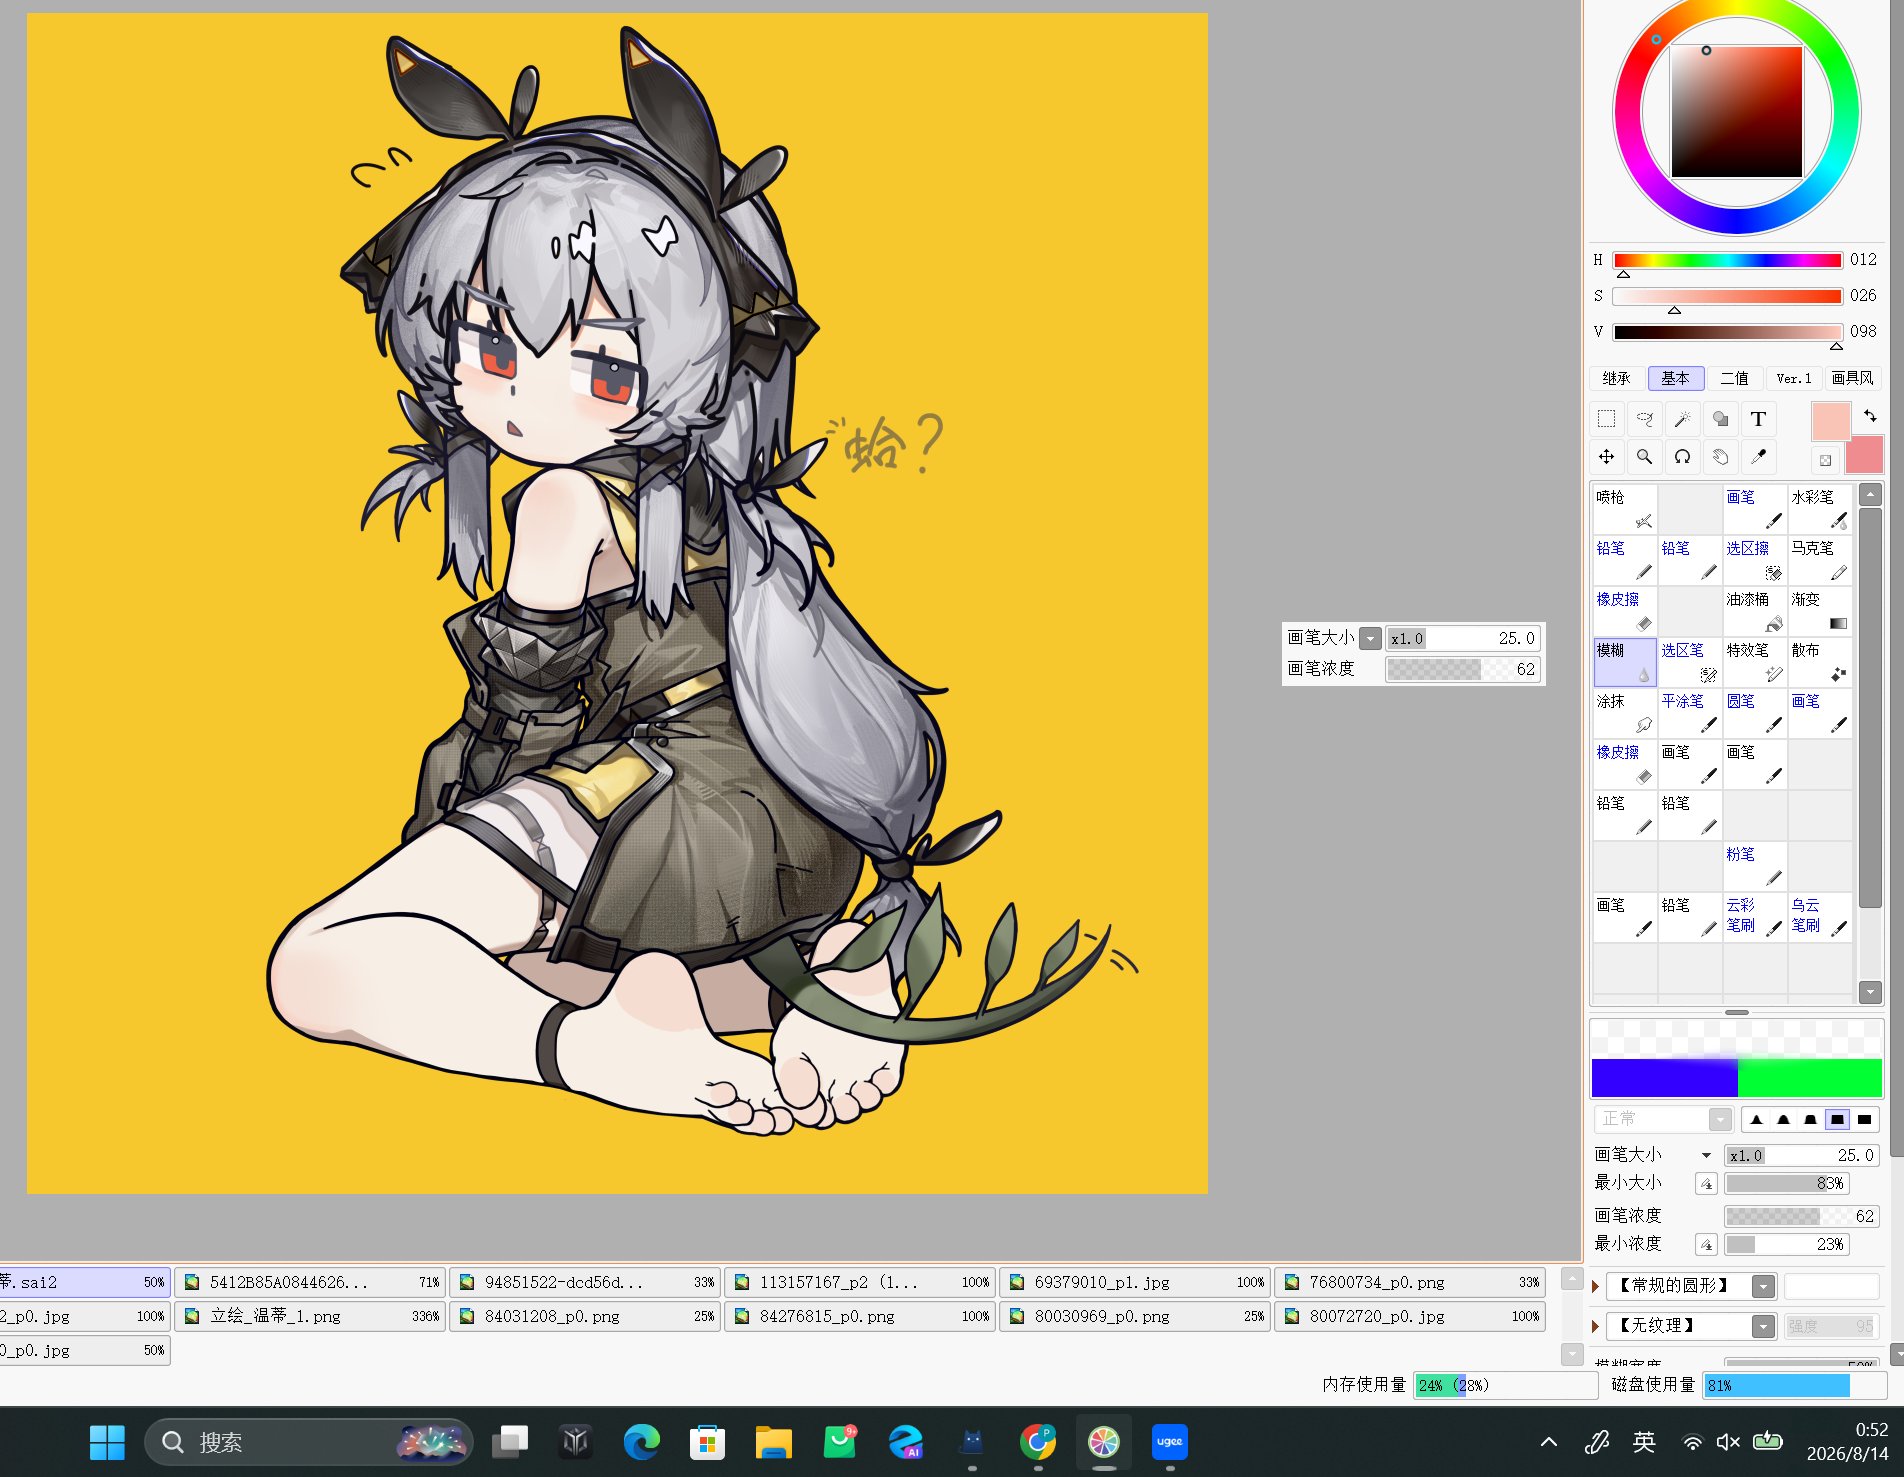
Task: Toggle the transparent color checkerboard button
Action: click(1825, 460)
